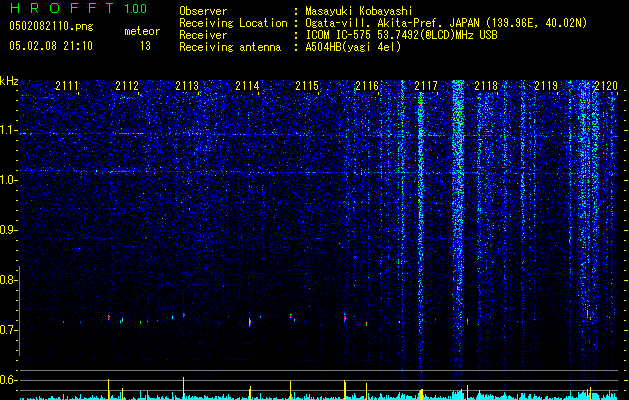629x400 pixels.
Task: Click the 0.6 kHz axis label
Action: pos(8,380)
